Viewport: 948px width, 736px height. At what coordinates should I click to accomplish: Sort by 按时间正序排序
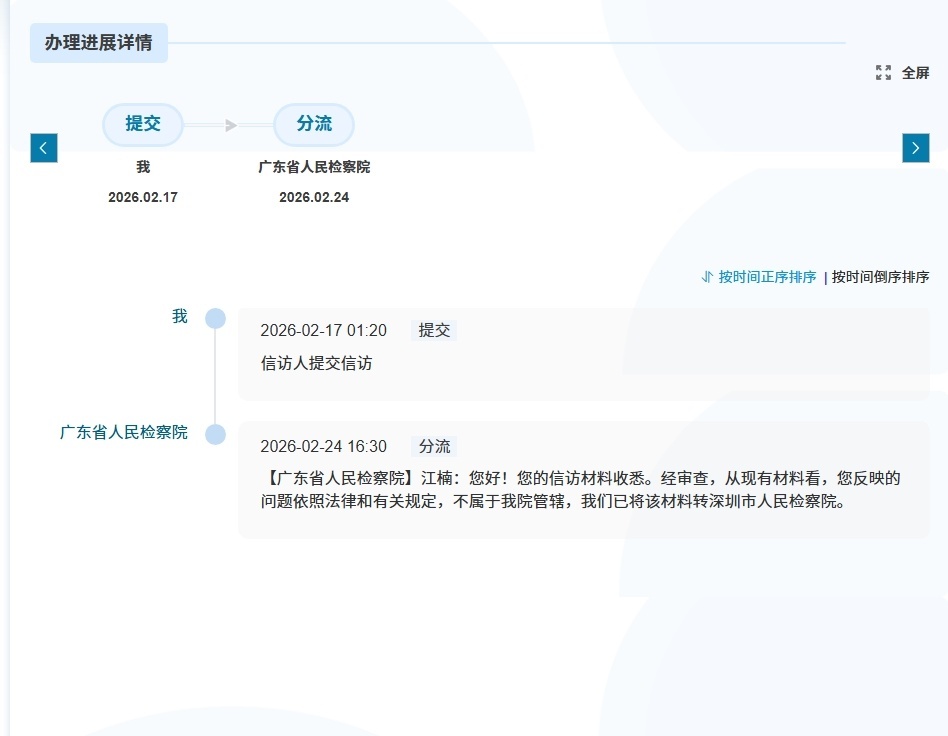(x=767, y=277)
